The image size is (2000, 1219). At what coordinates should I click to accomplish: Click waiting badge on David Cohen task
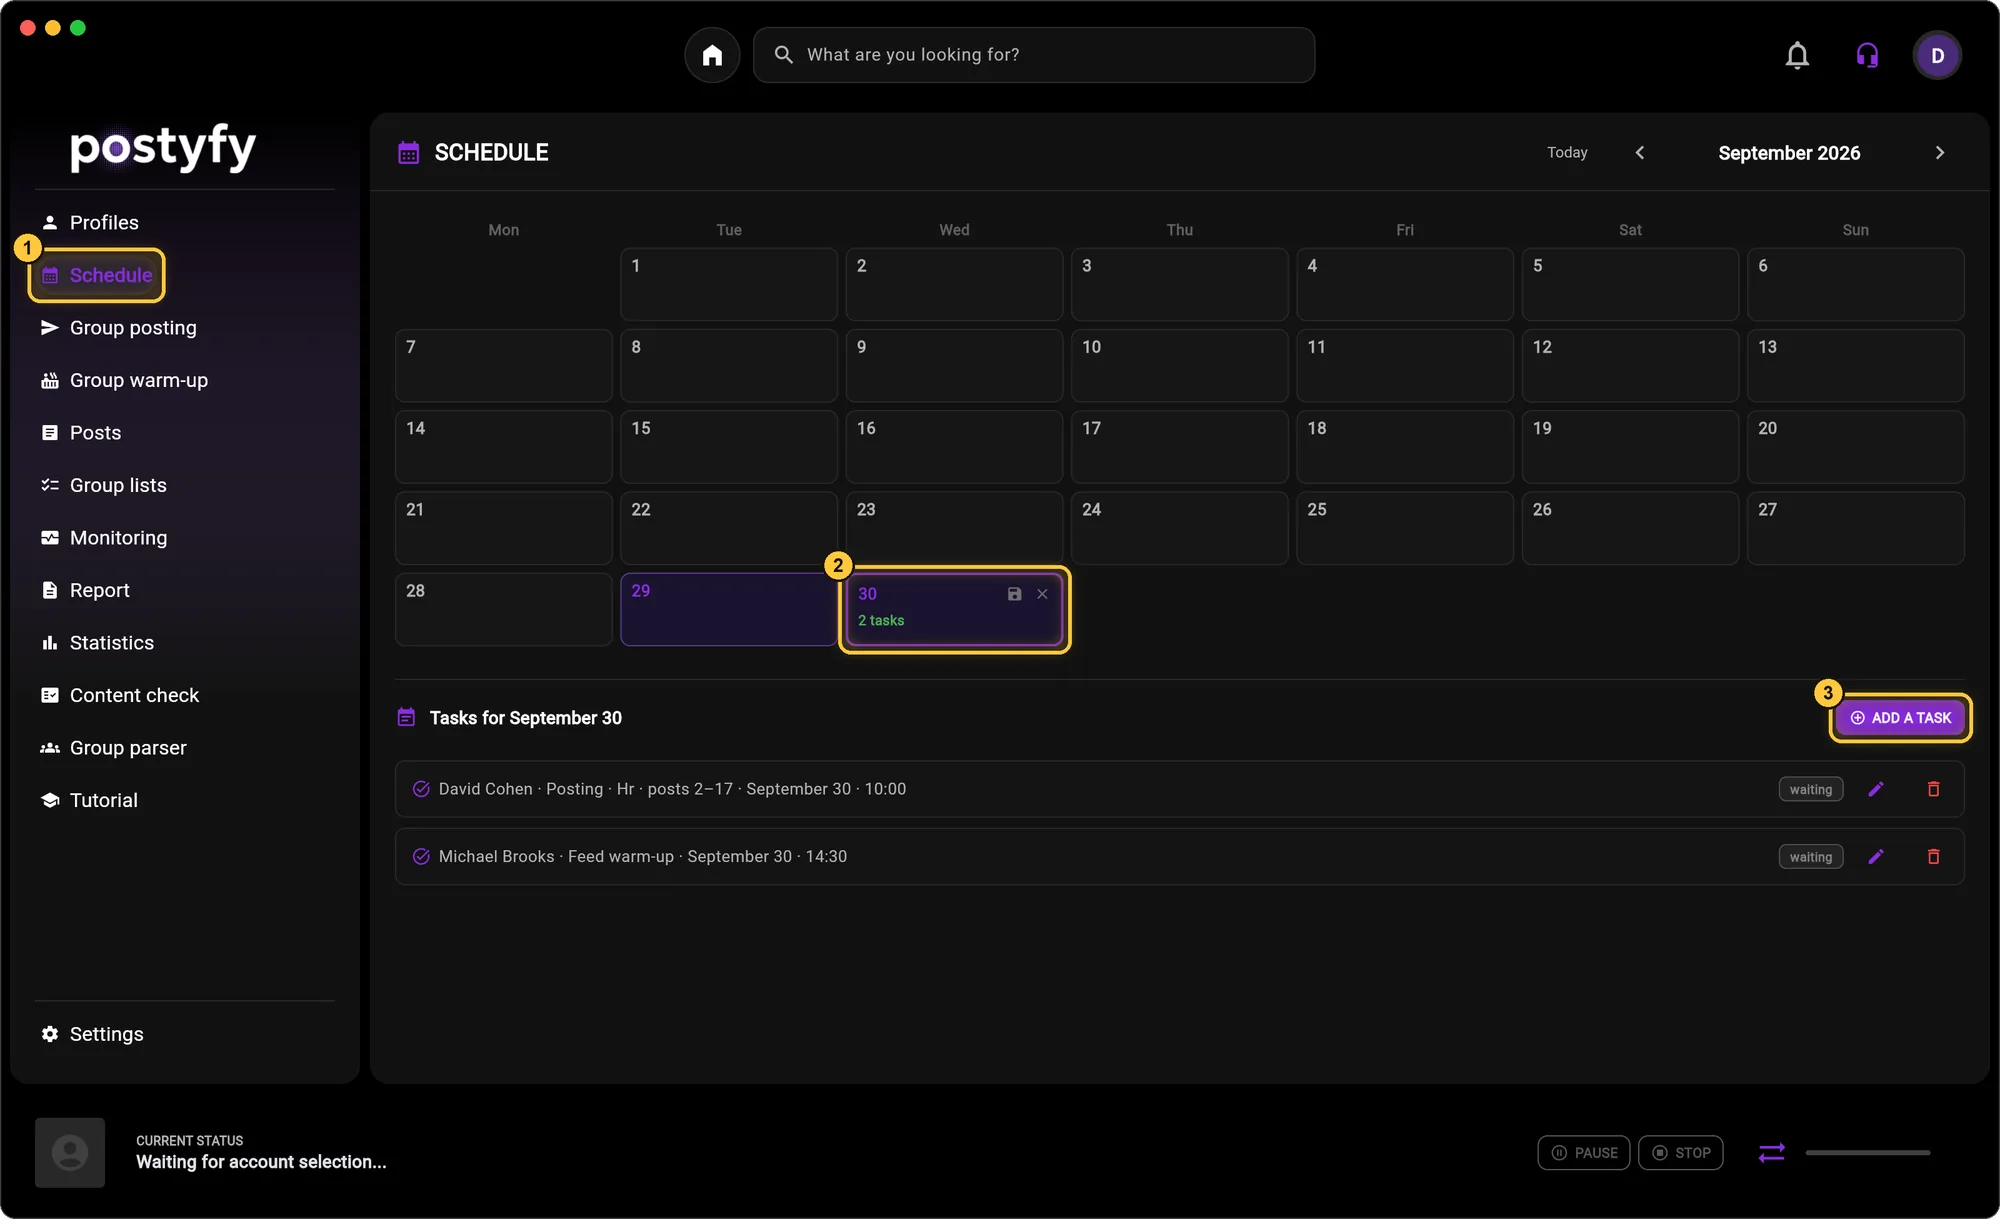point(1811,789)
